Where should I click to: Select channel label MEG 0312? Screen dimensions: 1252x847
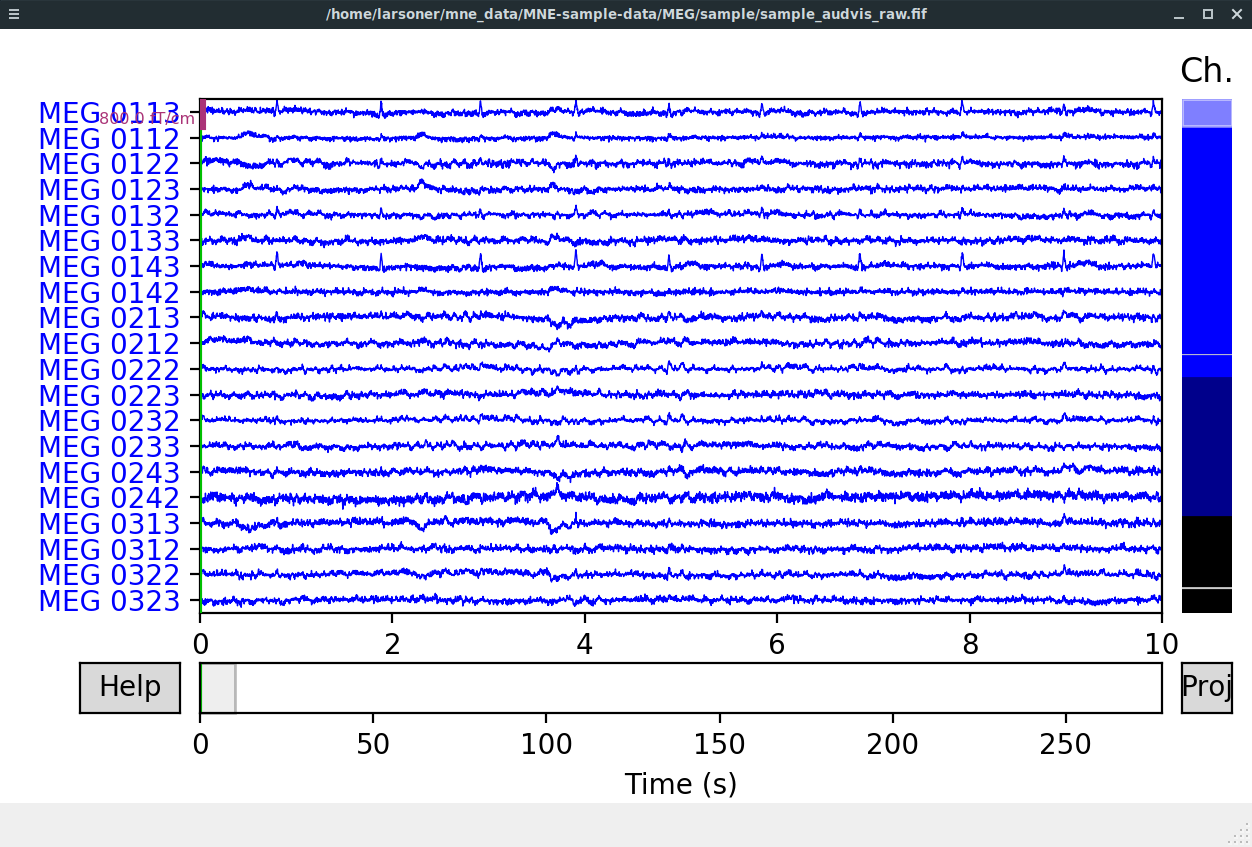click(x=109, y=550)
